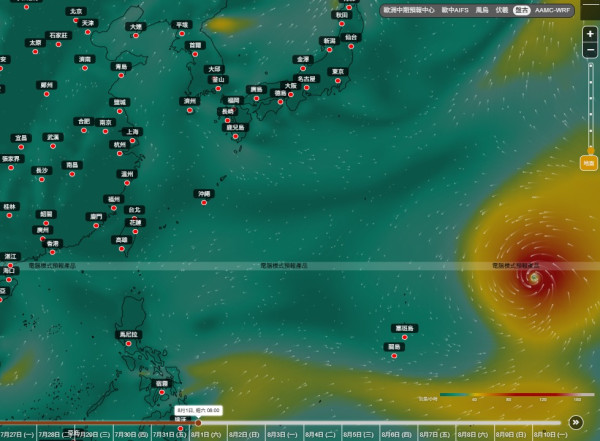This screenshot has width=600, height=441.
Task: Switch to the 歐中AIFS model tab
Action: (x=455, y=10)
